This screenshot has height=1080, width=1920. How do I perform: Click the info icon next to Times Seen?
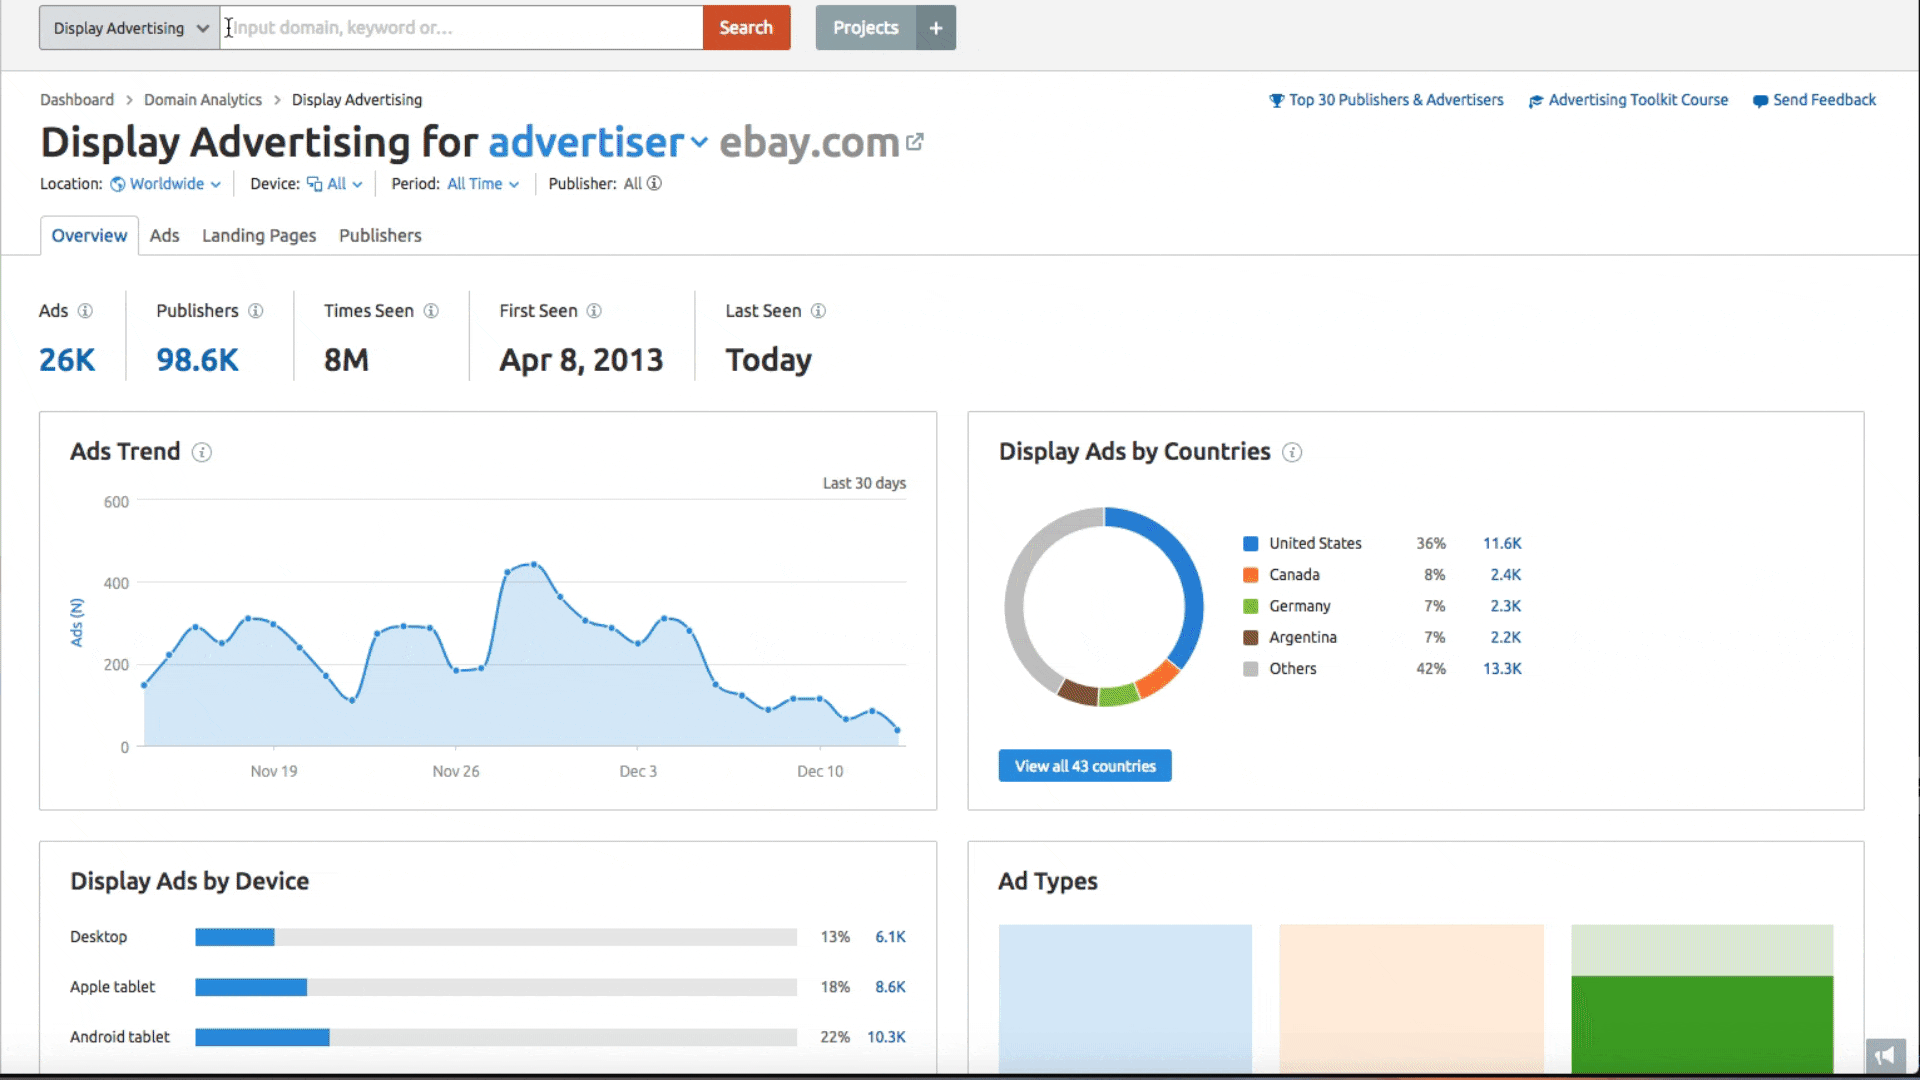[431, 311]
